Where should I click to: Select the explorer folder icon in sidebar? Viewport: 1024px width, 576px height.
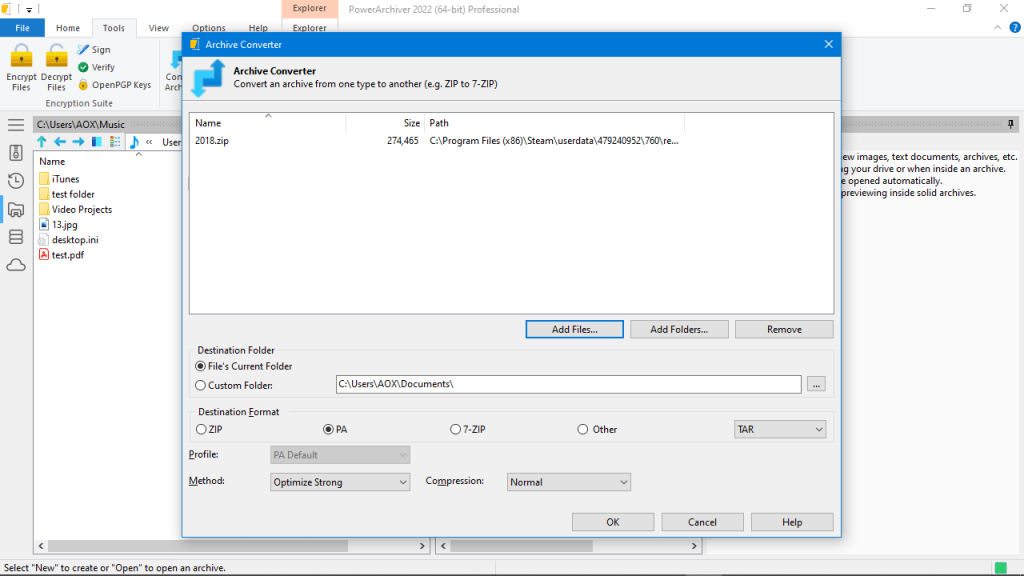click(16, 210)
